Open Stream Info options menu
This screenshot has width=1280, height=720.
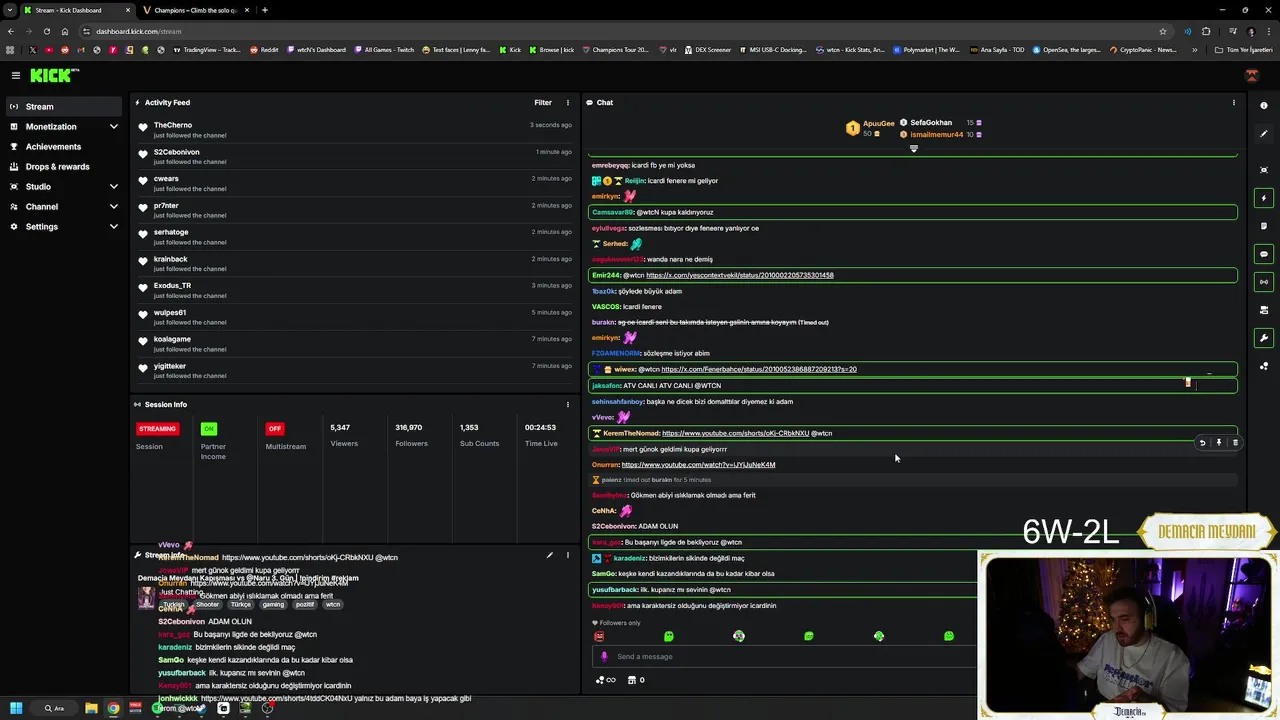pos(567,555)
